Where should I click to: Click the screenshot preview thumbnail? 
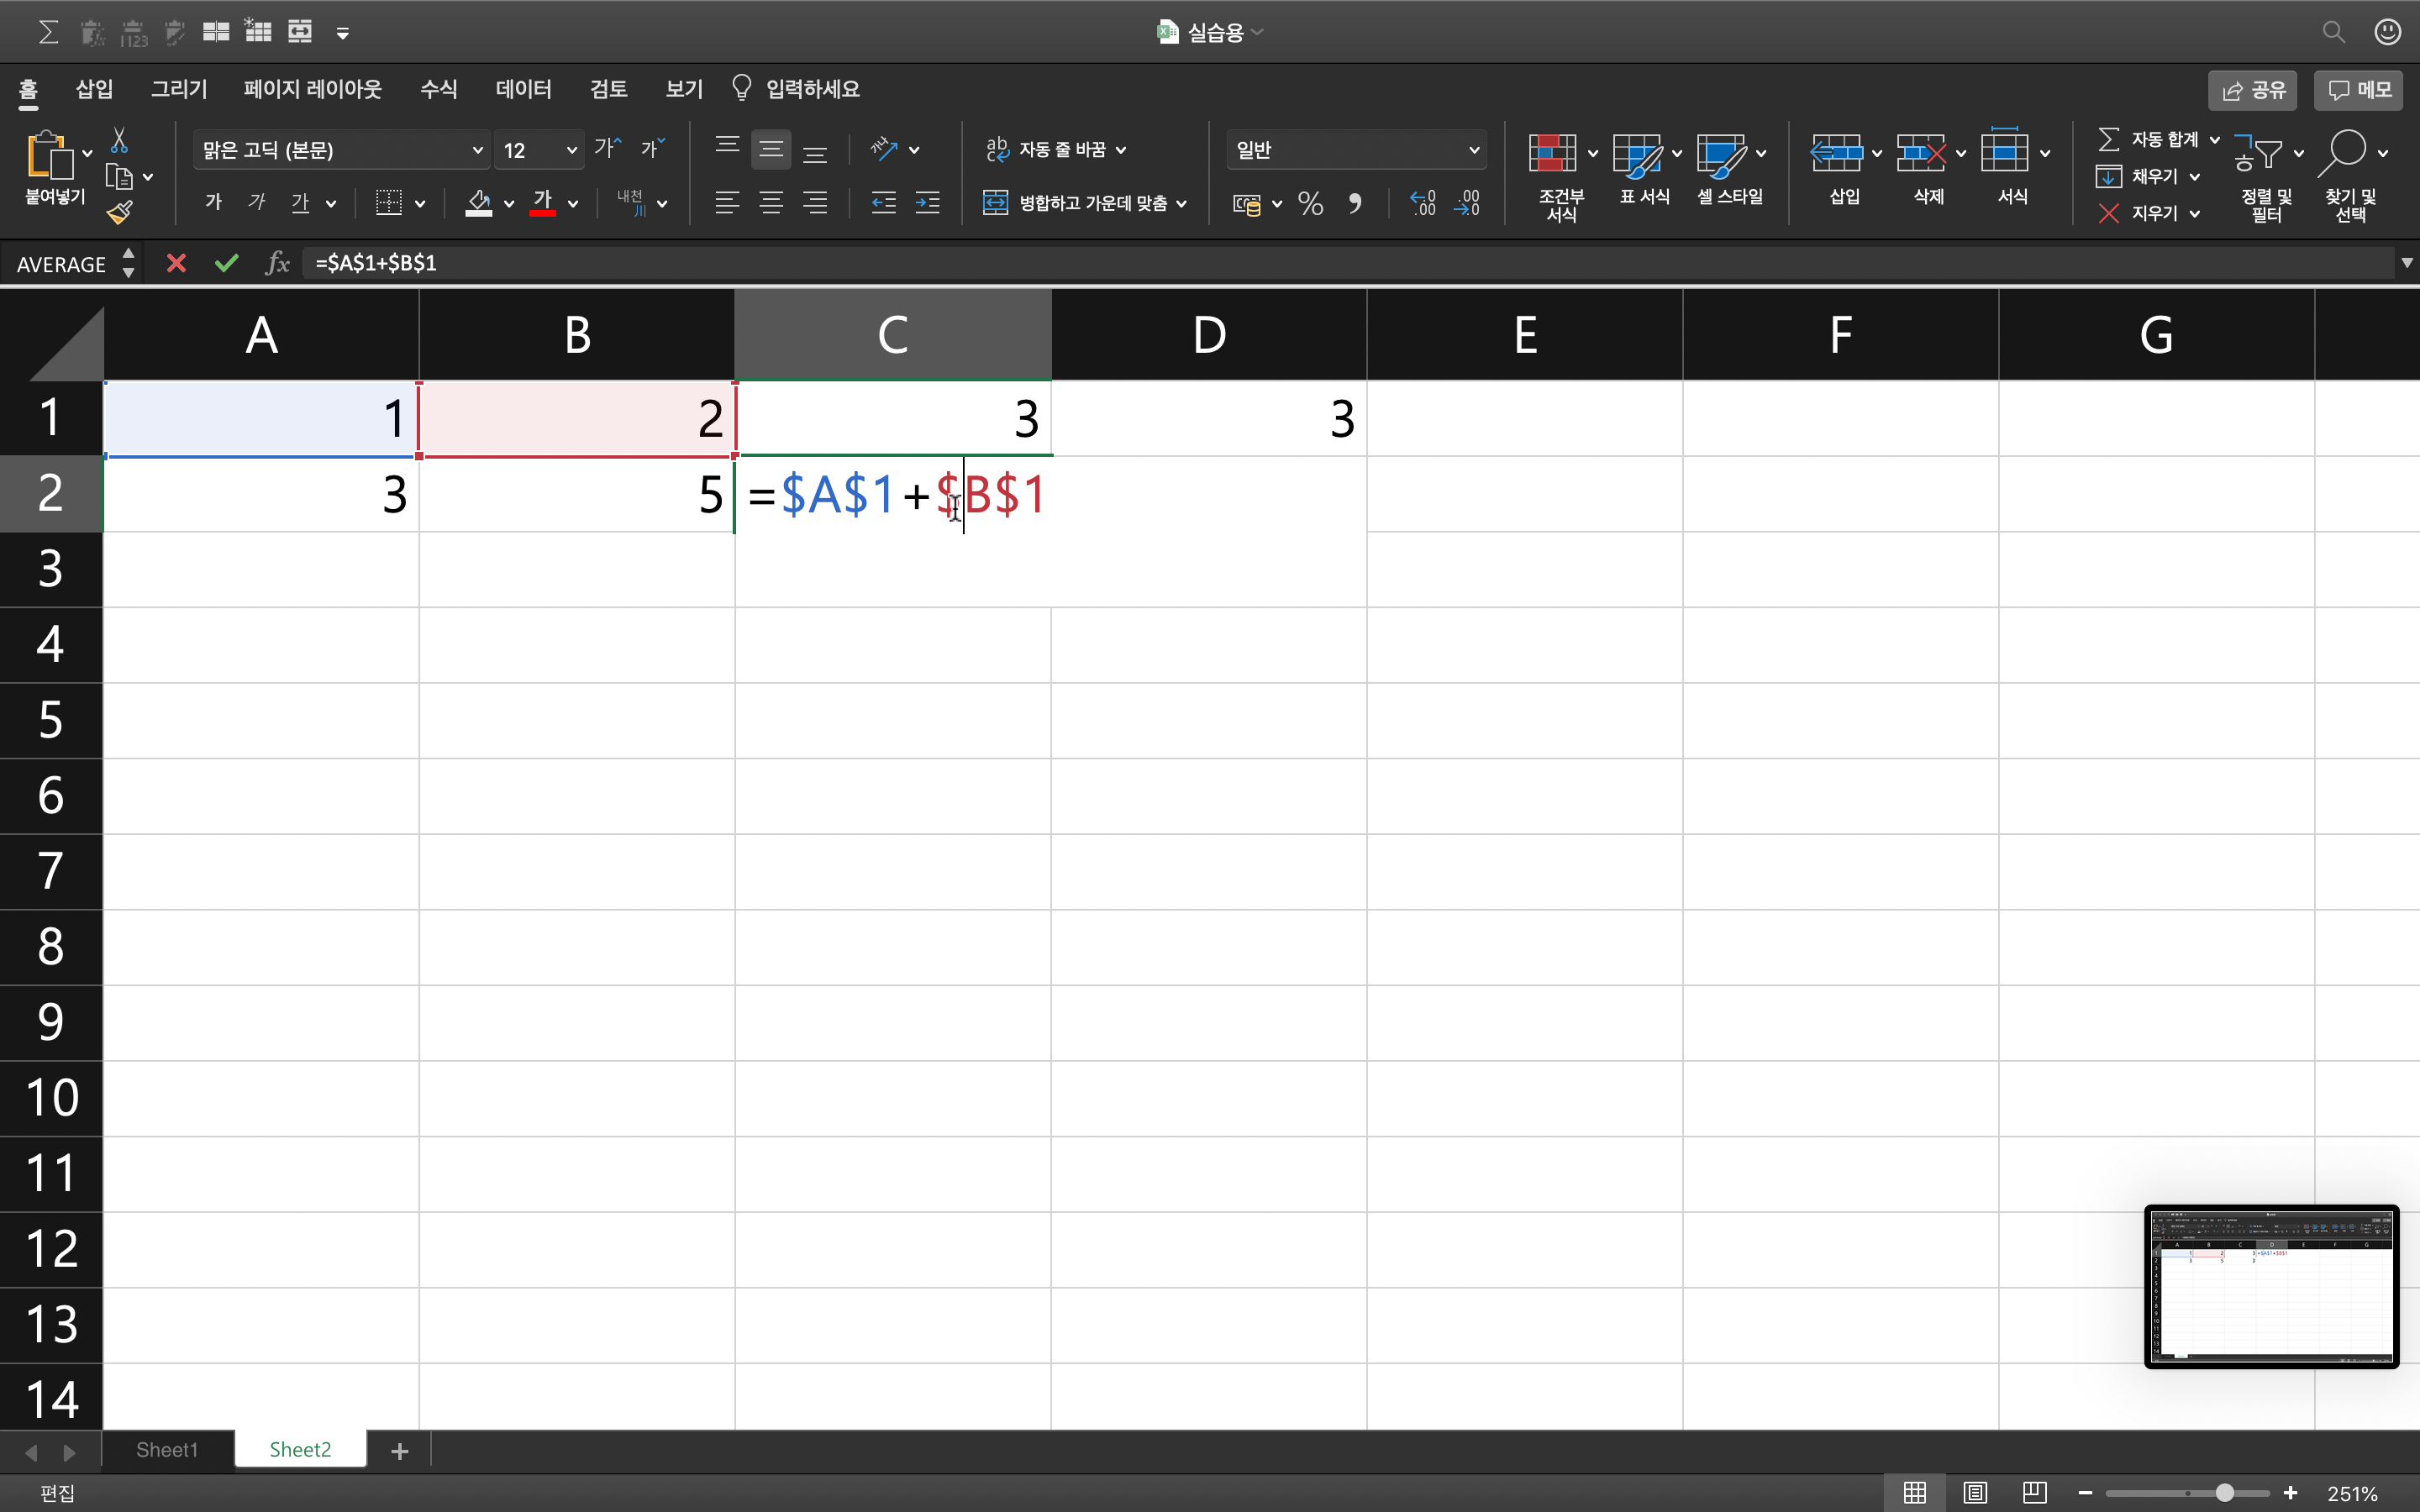[2271, 1286]
